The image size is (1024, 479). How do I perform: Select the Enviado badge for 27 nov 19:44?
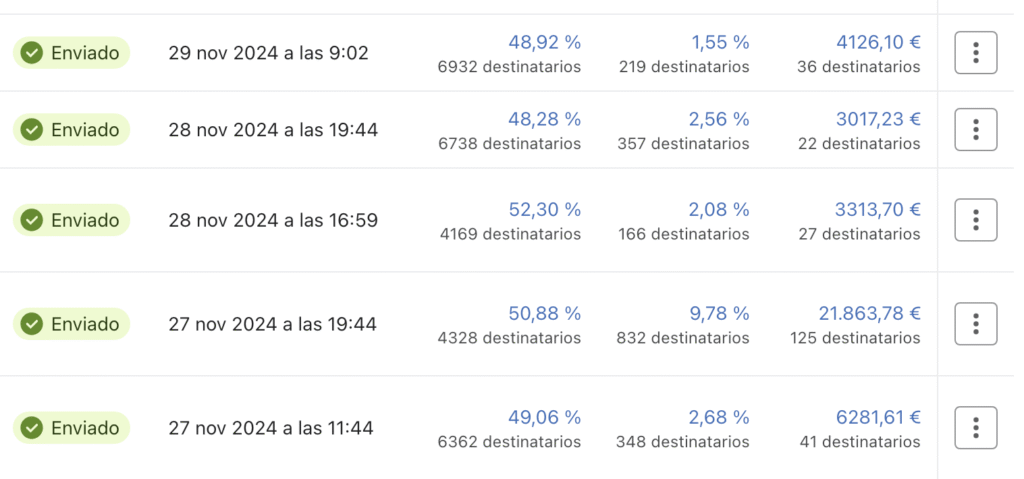click(72, 324)
